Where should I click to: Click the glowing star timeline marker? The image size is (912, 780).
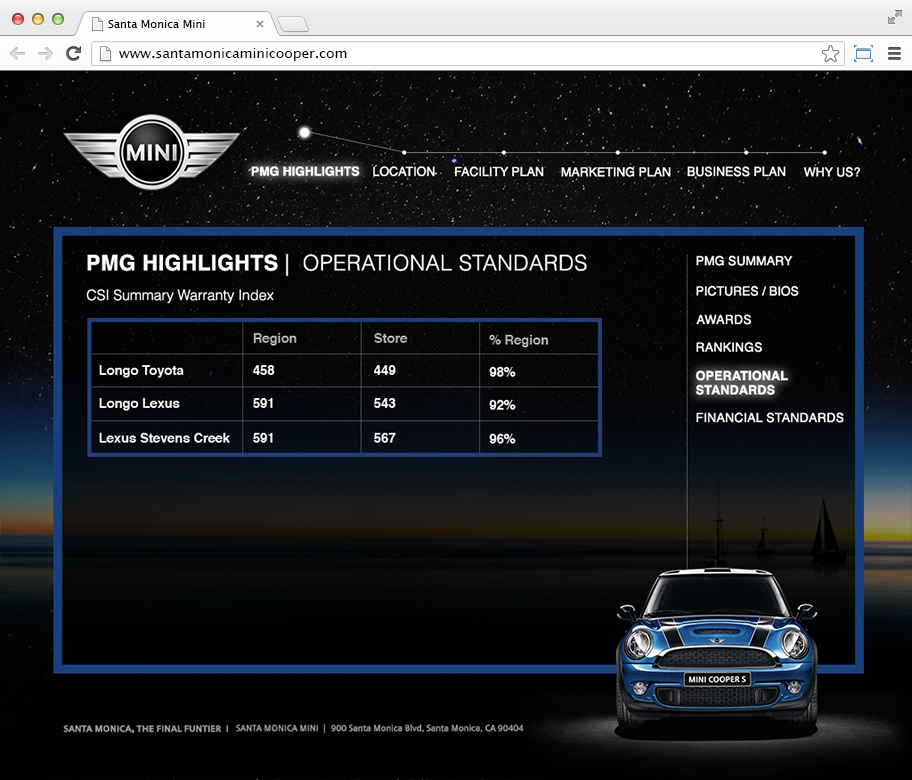(x=304, y=133)
